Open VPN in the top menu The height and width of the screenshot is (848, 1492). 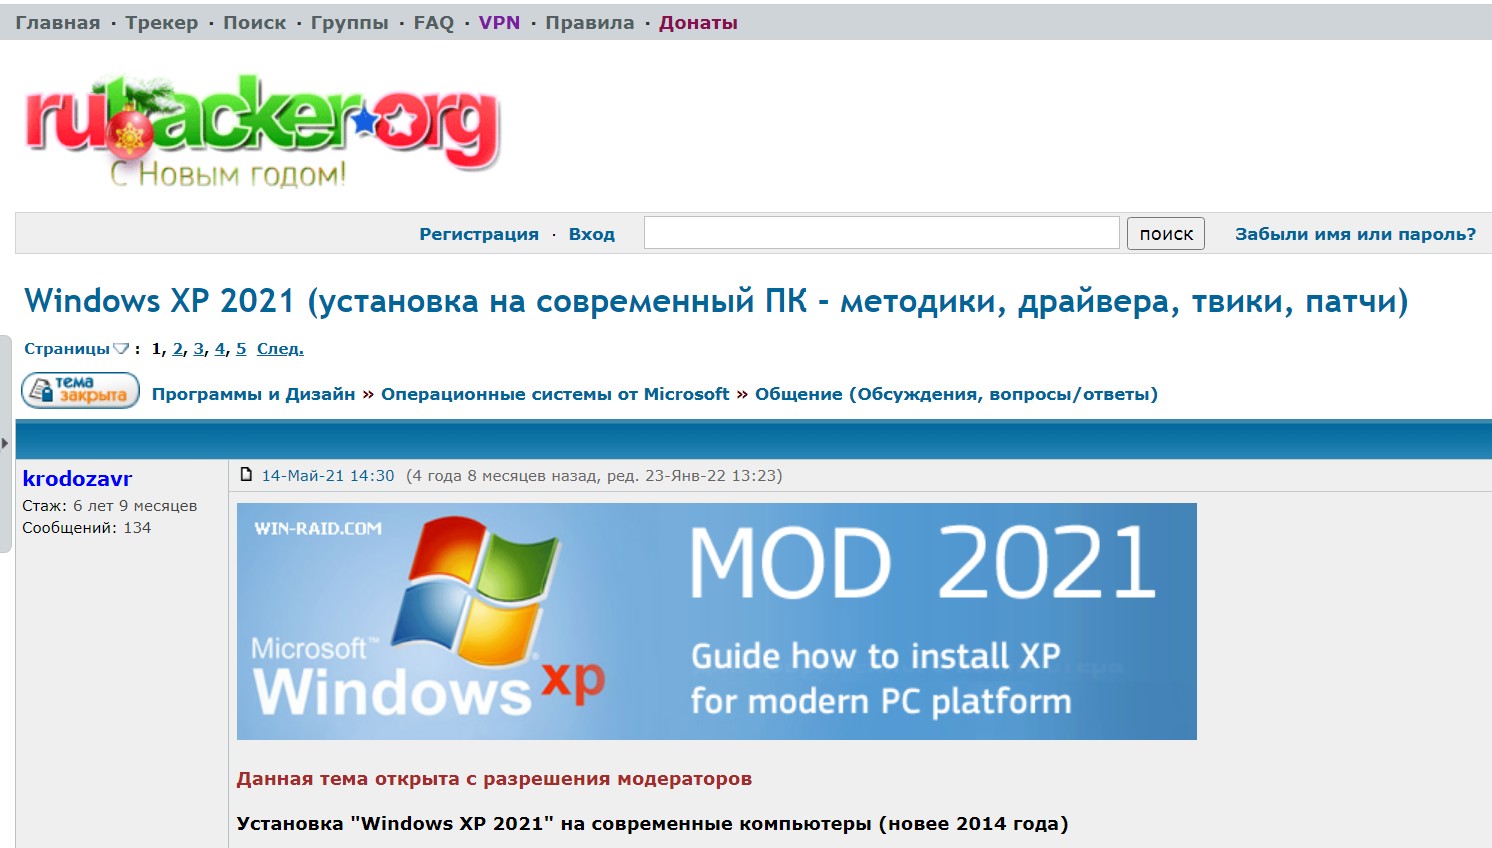click(x=499, y=23)
